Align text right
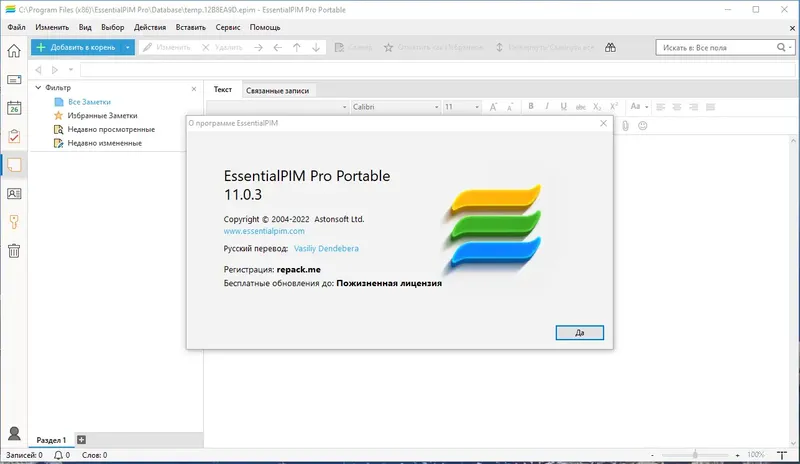Viewport: 800px width, 464px height. (x=693, y=107)
